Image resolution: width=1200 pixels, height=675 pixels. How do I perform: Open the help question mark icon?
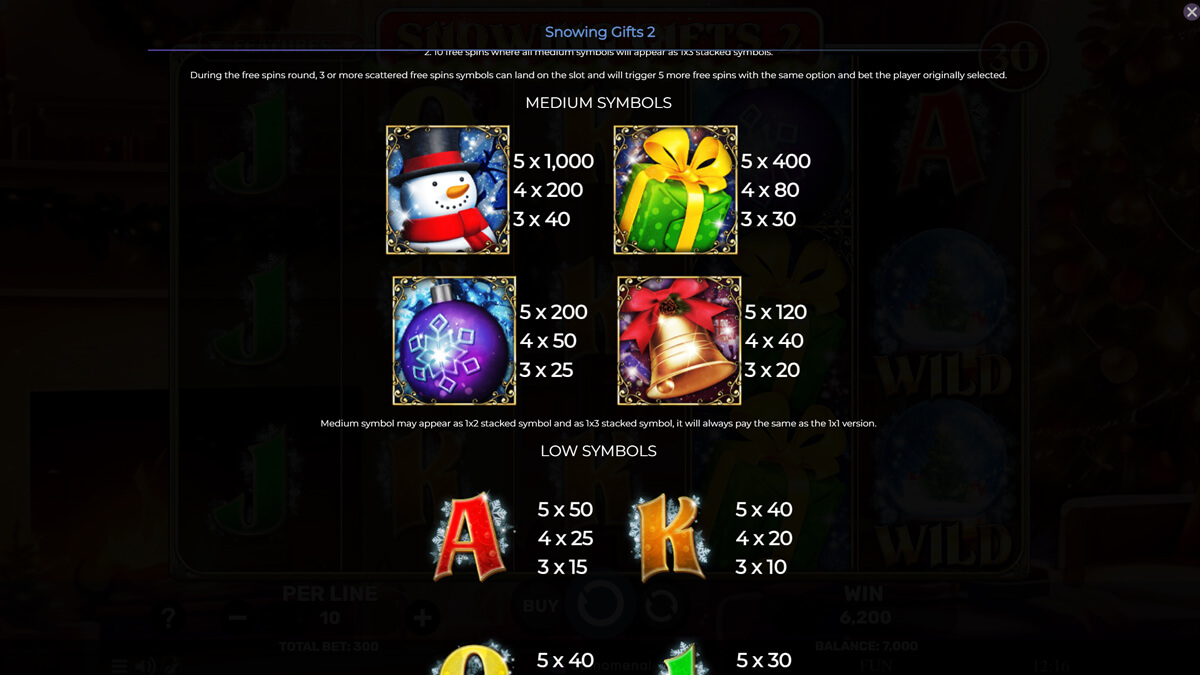(x=169, y=617)
